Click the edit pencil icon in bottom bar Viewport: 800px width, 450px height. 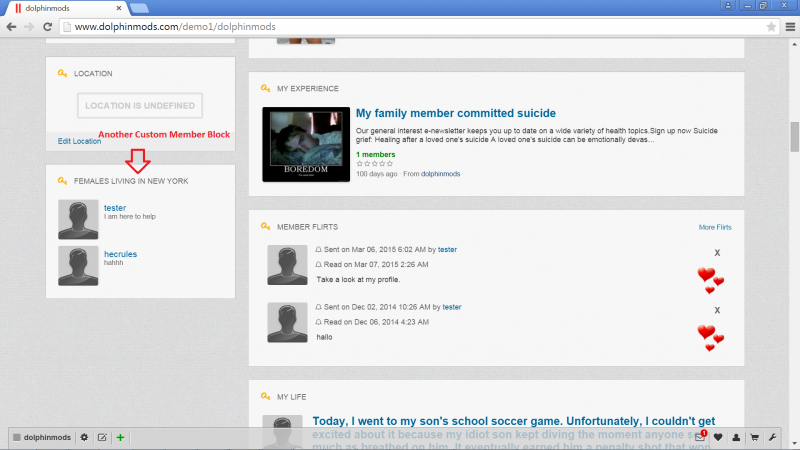click(102, 437)
